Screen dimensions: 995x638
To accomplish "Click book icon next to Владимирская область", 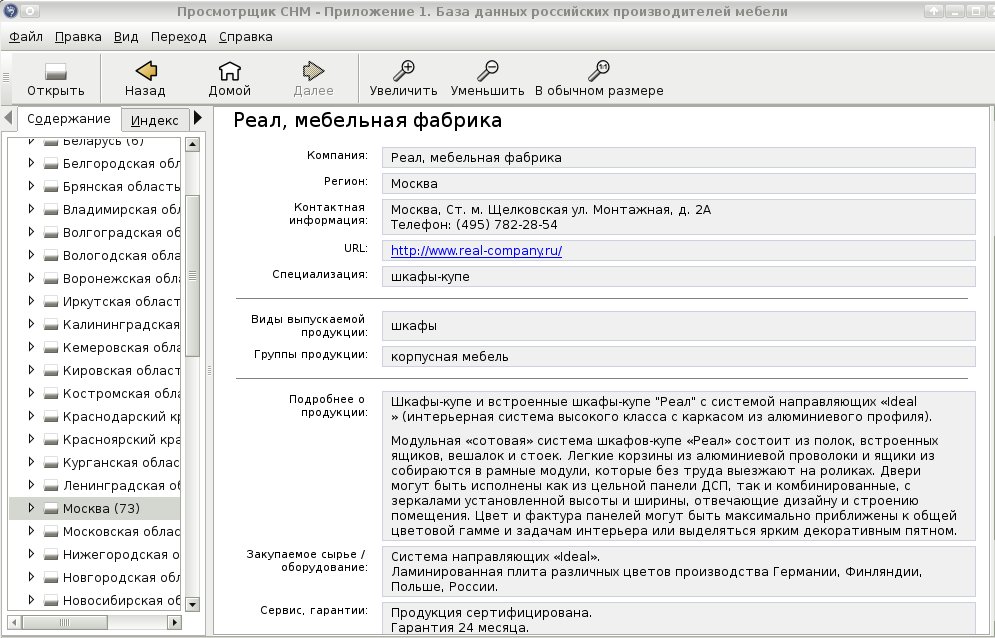I will coord(51,209).
